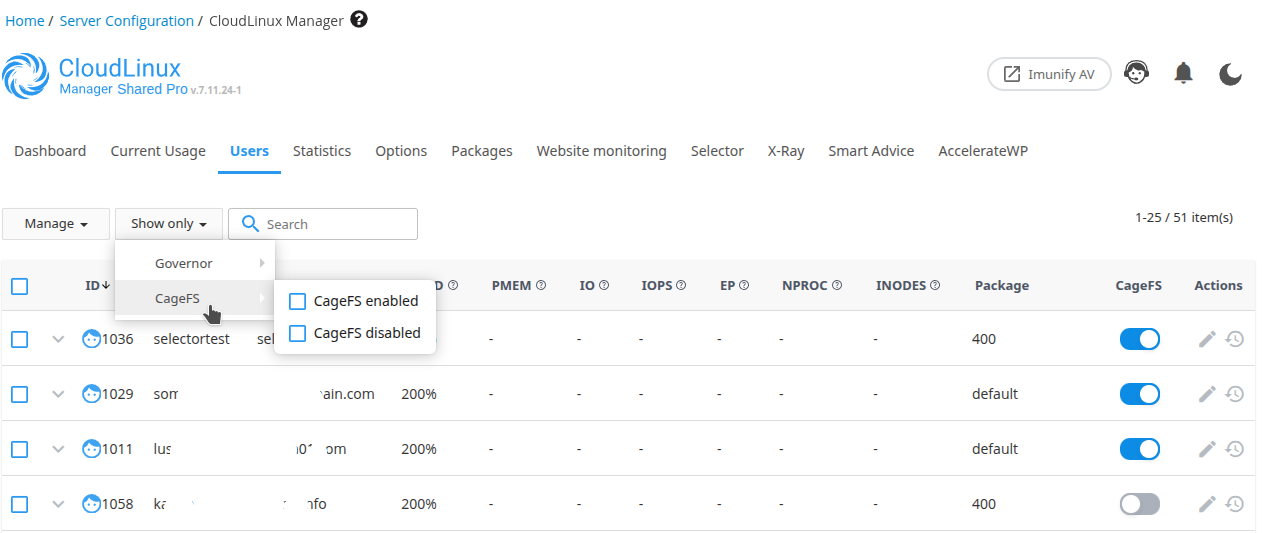
Task: Switch to the AccelerateWP tab
Action: point(983,151)
